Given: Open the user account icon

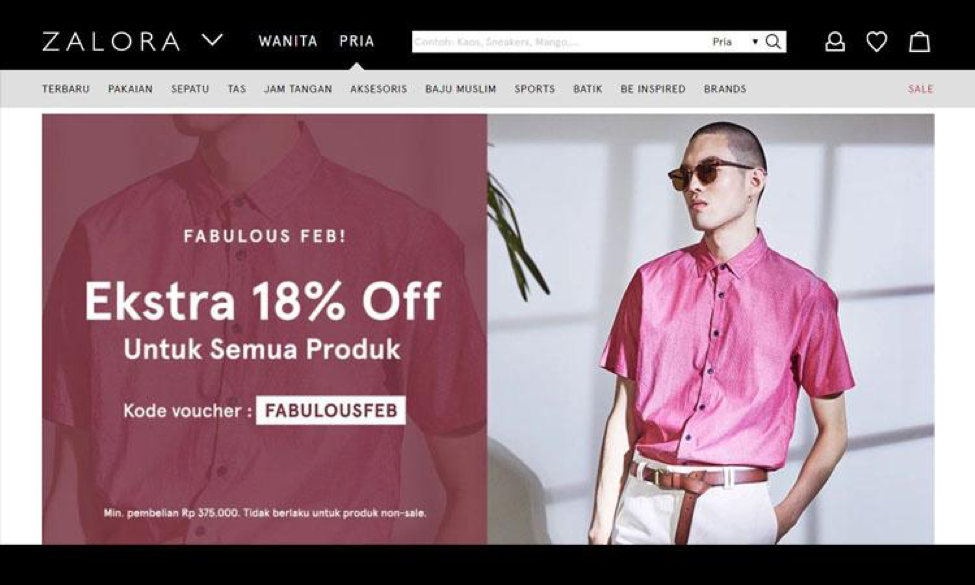Looking at the screenshot, I should [834, 42].
